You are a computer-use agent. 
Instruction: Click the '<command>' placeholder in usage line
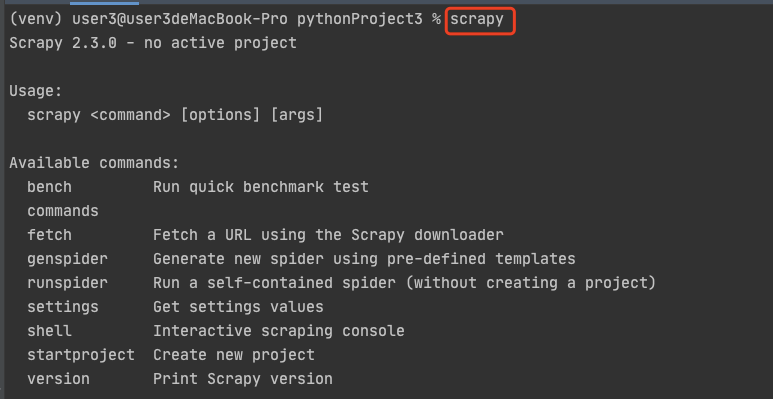[130, 115]
